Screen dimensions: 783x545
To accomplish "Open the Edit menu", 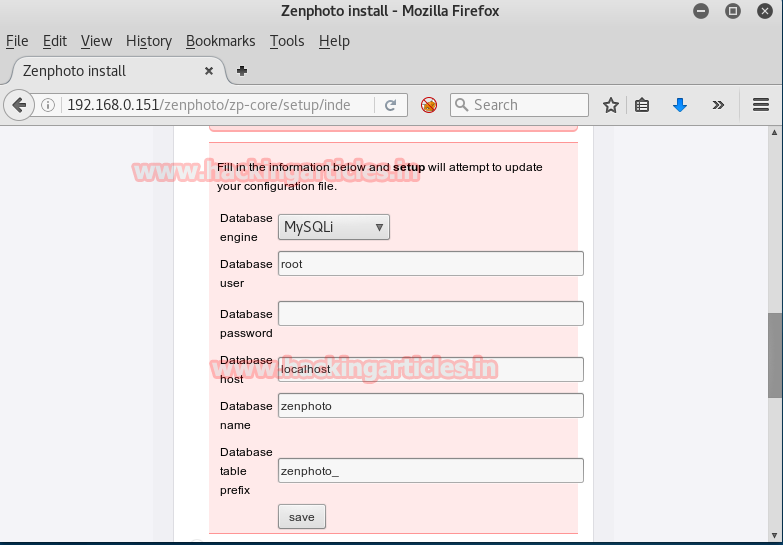I will point(54,41).
